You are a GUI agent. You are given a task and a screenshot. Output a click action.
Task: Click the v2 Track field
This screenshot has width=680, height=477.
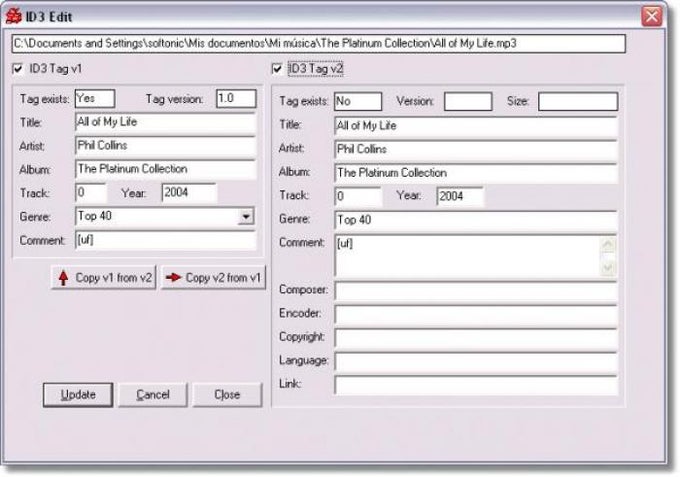point(358,196)
